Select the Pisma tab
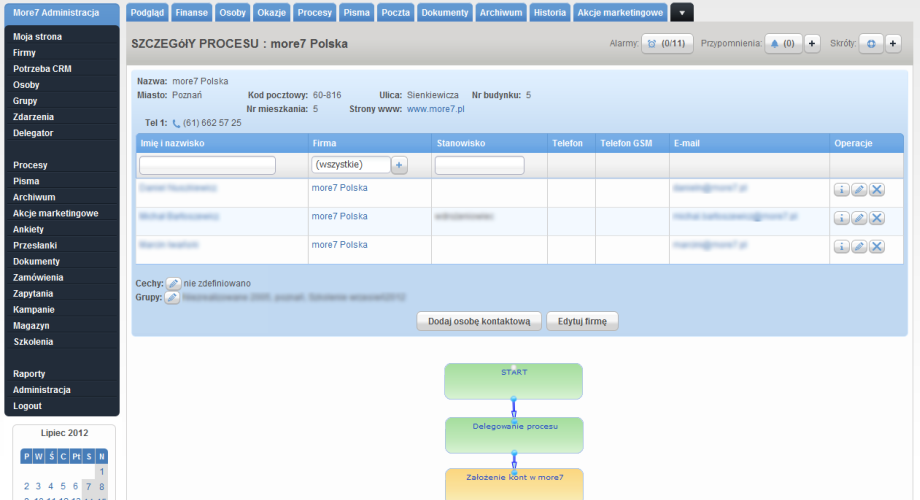Image resolution: width=920 pixels, height=500 pixels. point(357,13)
